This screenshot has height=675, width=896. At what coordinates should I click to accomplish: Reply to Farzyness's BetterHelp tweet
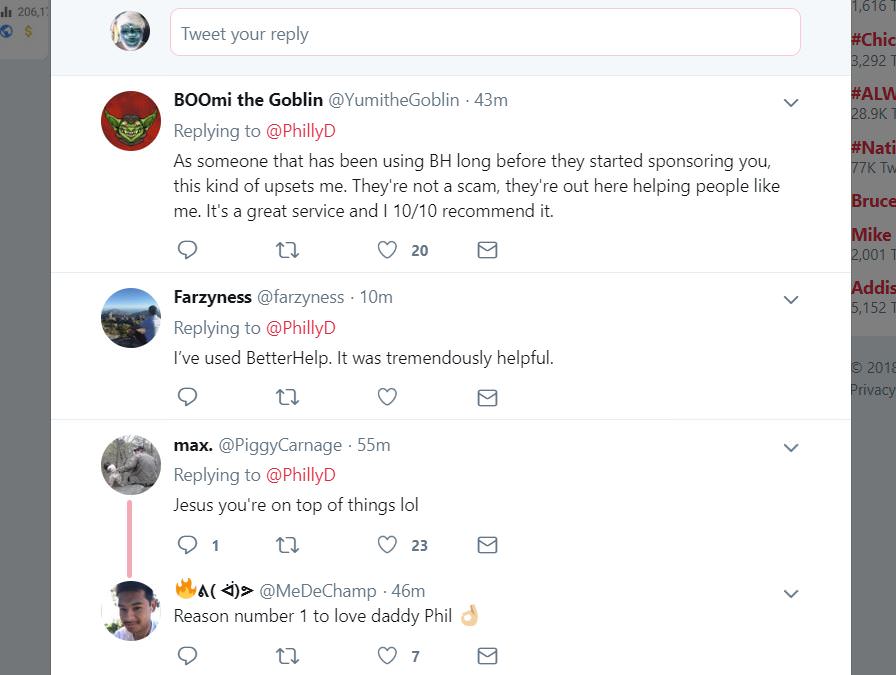187,397
